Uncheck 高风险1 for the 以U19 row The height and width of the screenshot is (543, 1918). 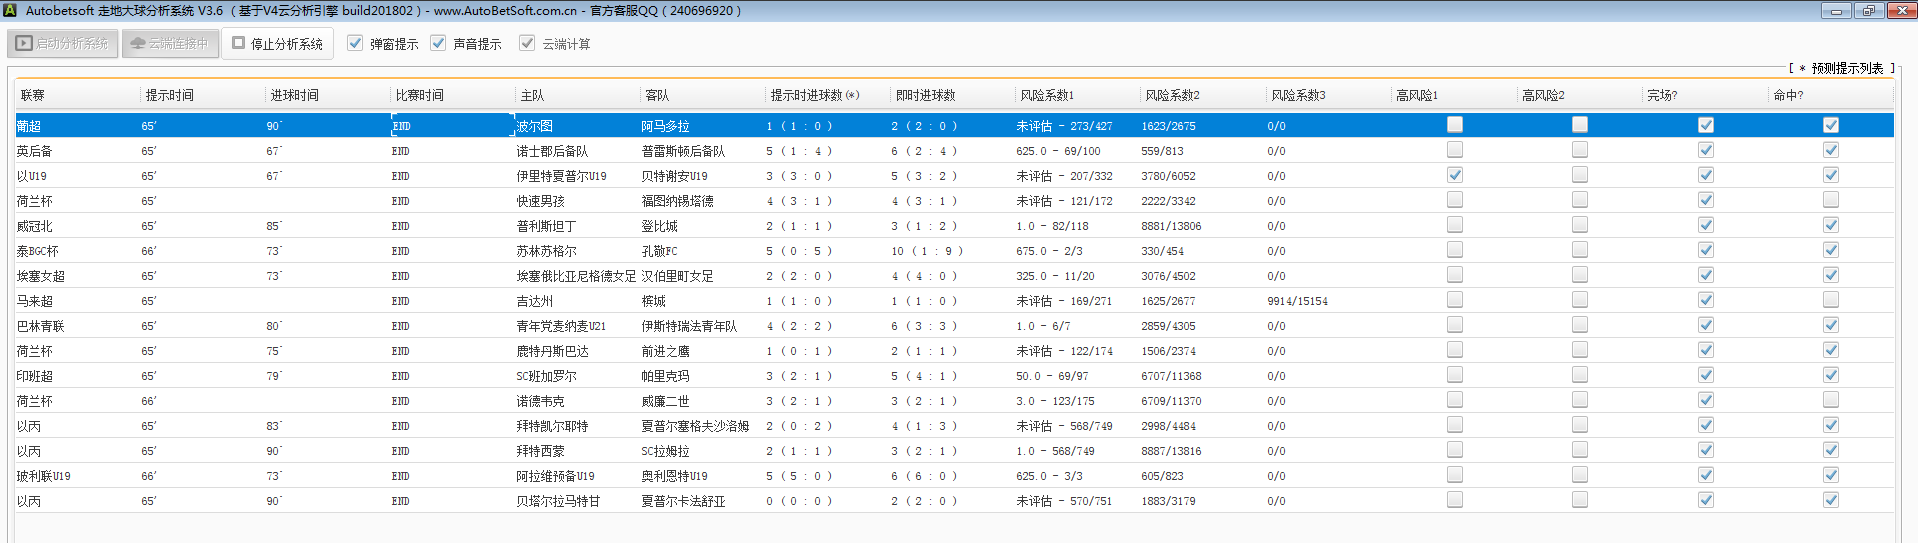tap(1455, 175)
